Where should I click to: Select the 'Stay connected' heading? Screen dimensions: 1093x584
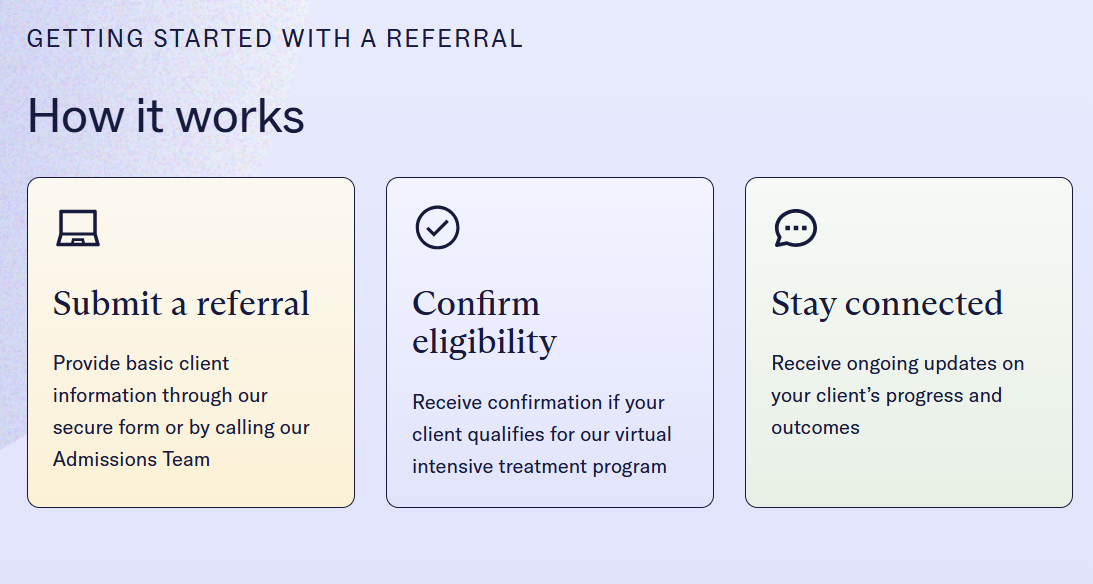(x=887, y=304)
